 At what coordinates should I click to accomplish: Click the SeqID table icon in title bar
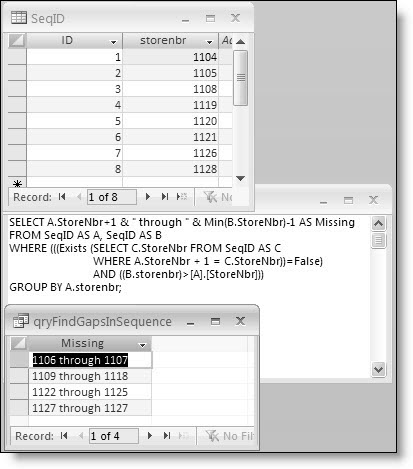point(19,18)
